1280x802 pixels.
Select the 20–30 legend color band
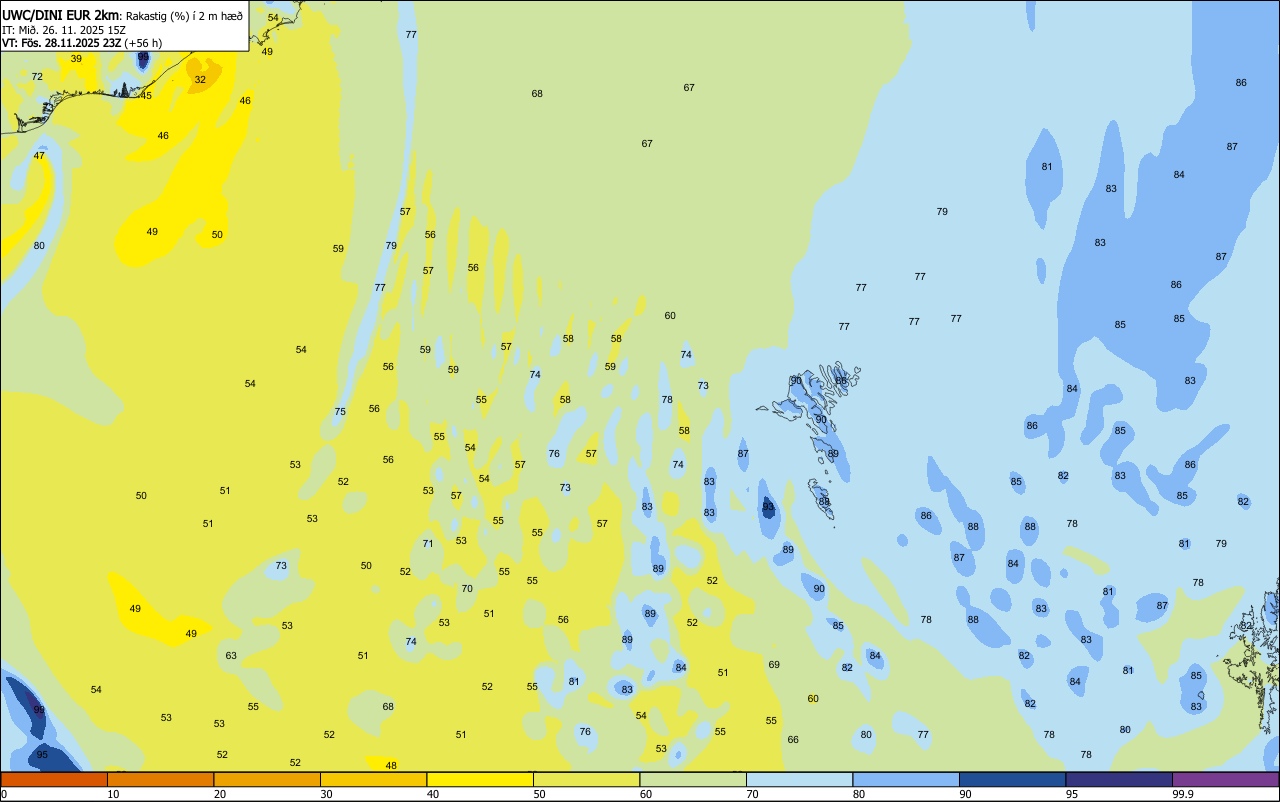pos(267,779)
